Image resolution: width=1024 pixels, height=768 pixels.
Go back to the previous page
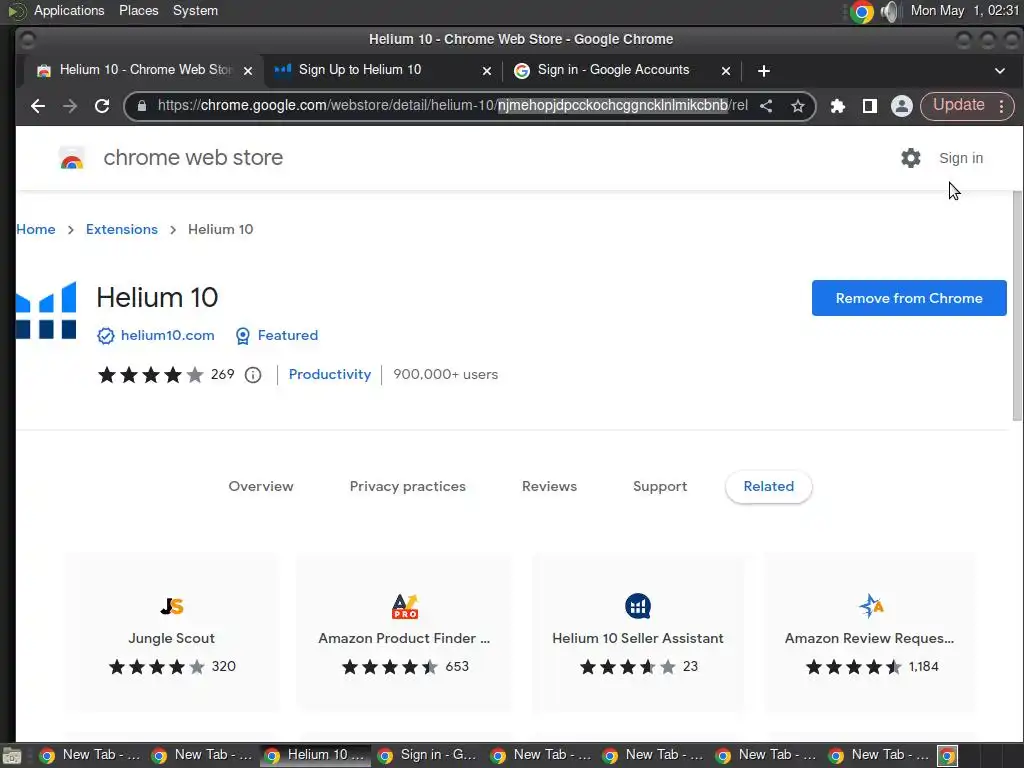(x=38, y=106)
